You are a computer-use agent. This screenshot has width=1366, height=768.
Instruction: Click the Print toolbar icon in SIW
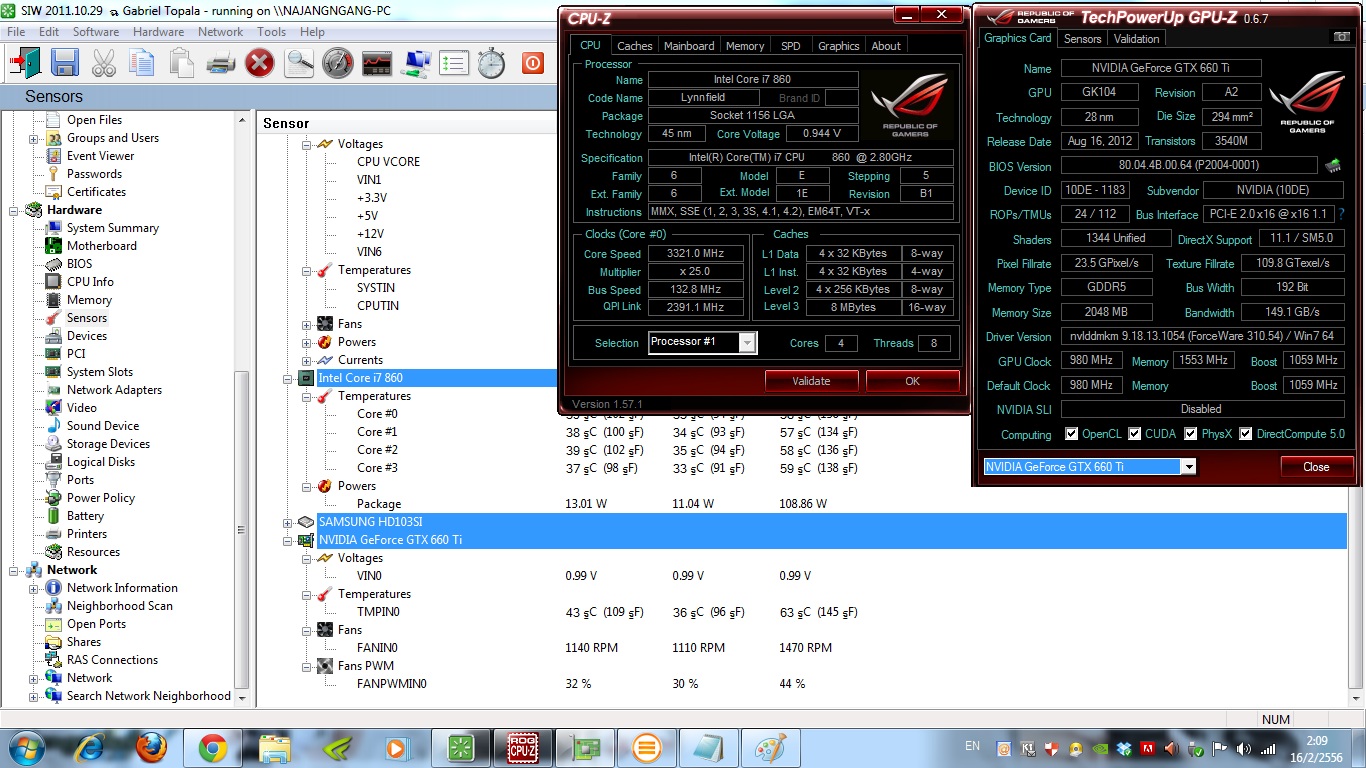tap(220, 63)
